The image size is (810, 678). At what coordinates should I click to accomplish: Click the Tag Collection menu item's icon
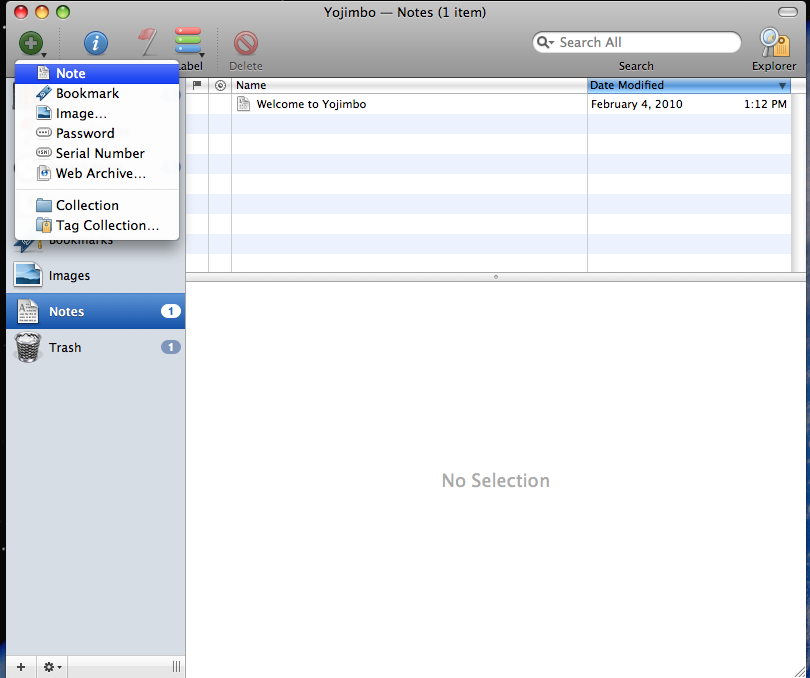(44, 225)
